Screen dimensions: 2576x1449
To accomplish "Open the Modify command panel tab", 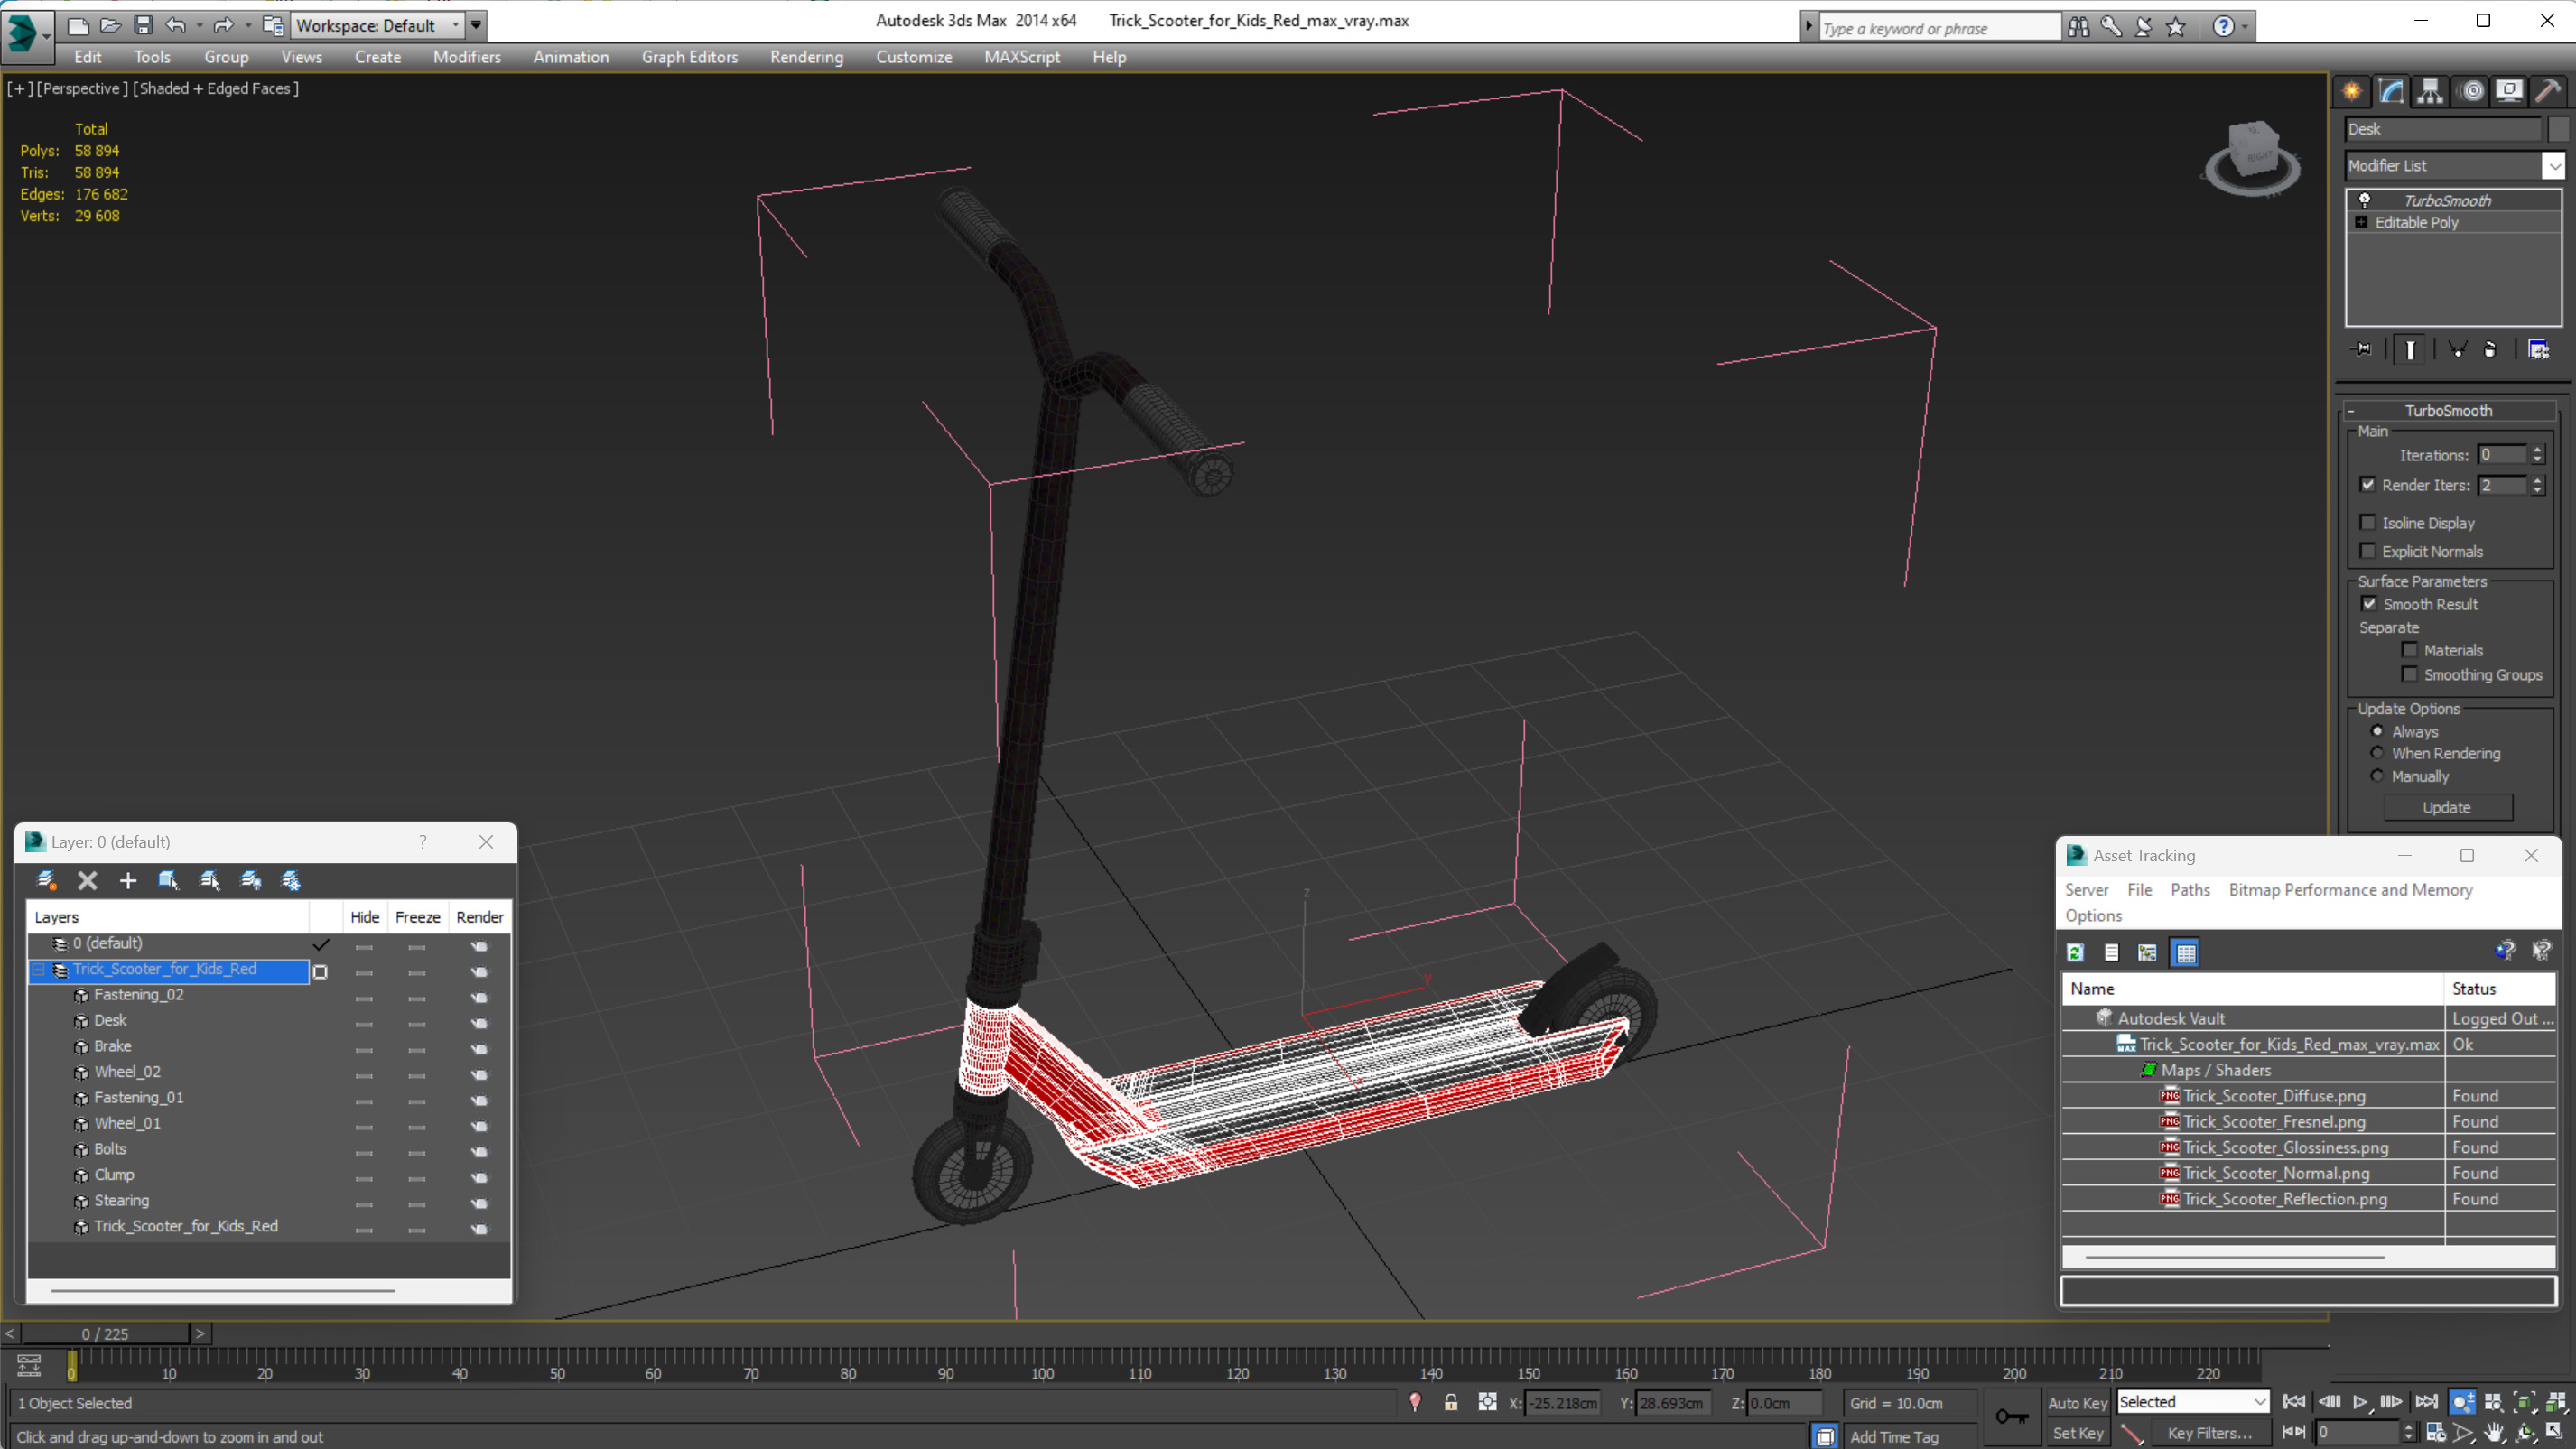I will (2391, 92).
